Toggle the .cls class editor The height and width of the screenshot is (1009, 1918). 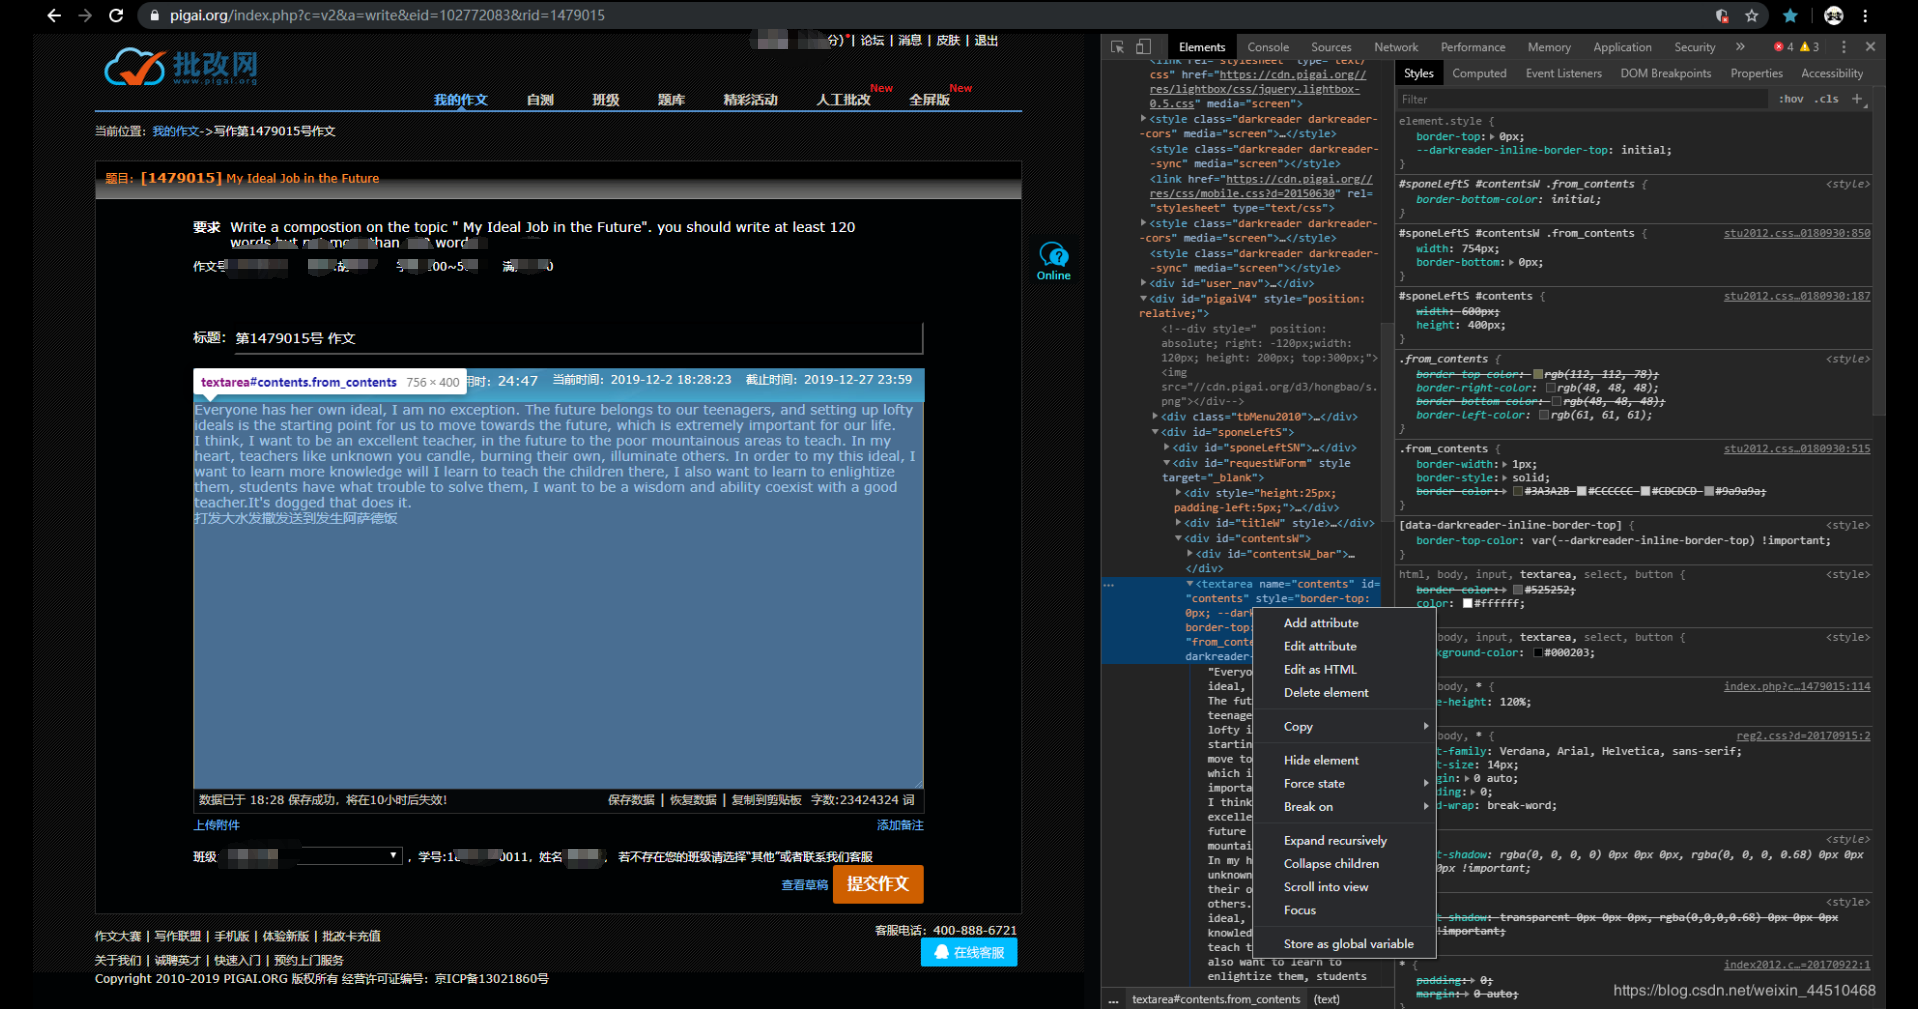click(1828, 99)
